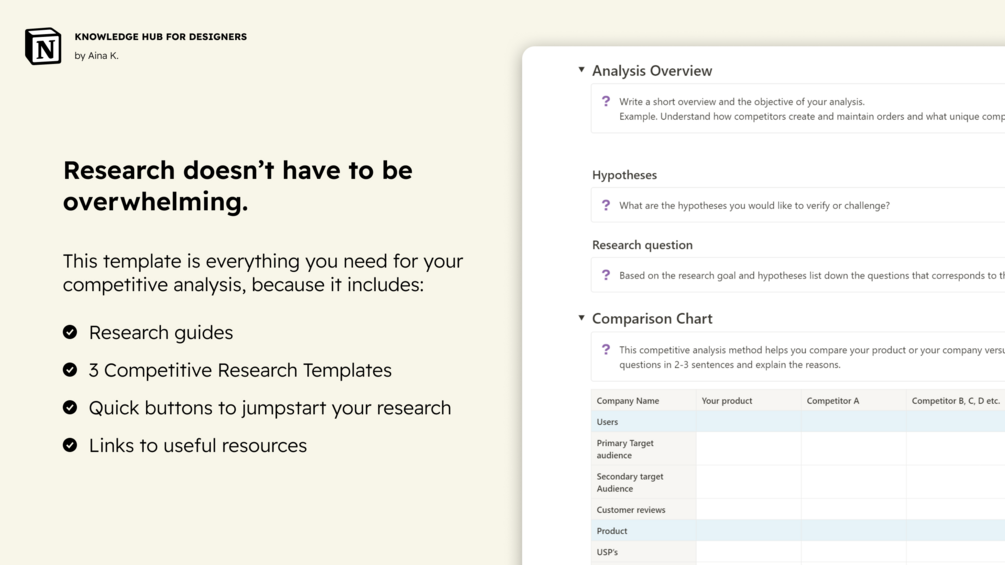The image size is (1005, 565).
Task: Click the Notion logo icon
Action: point(43,46)
